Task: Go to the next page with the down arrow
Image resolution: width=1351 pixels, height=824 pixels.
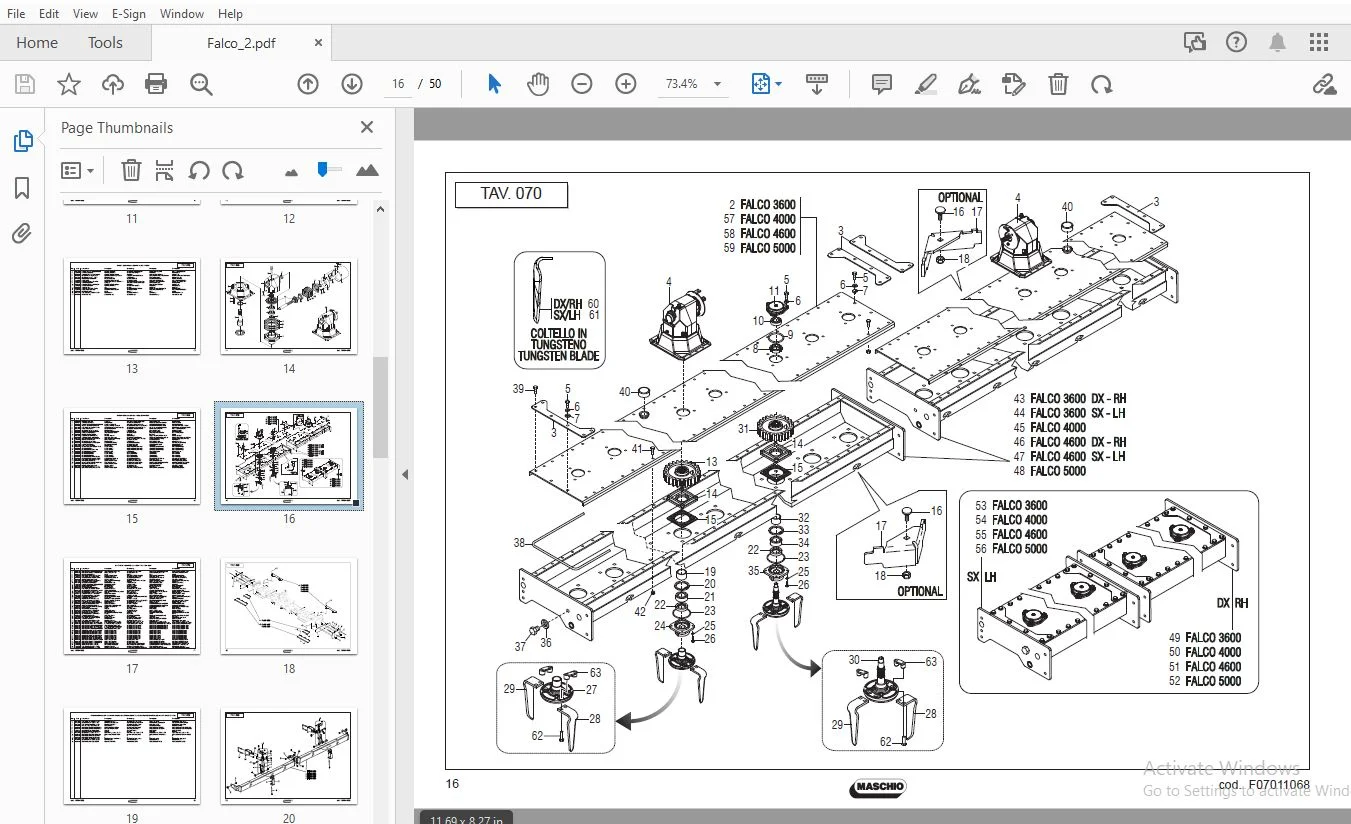Action: pyautogui.click(x=352, y=84)
